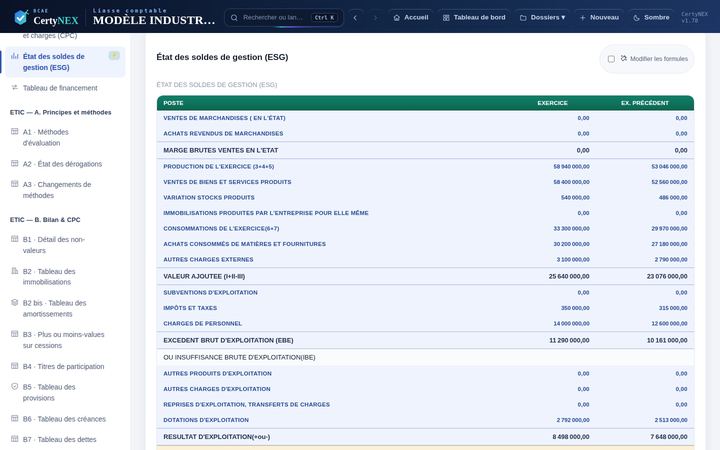
Task: Click the B2 Tableau des immobilisations building icon
Action: tap(15, 271)
